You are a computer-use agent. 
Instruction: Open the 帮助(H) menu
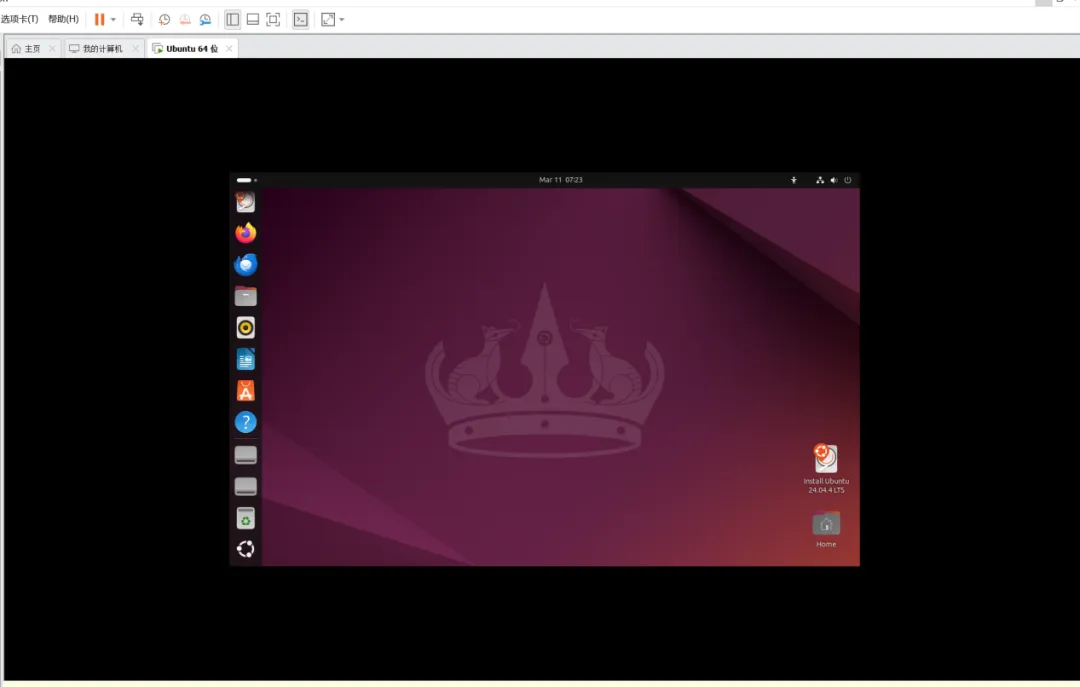63,19
